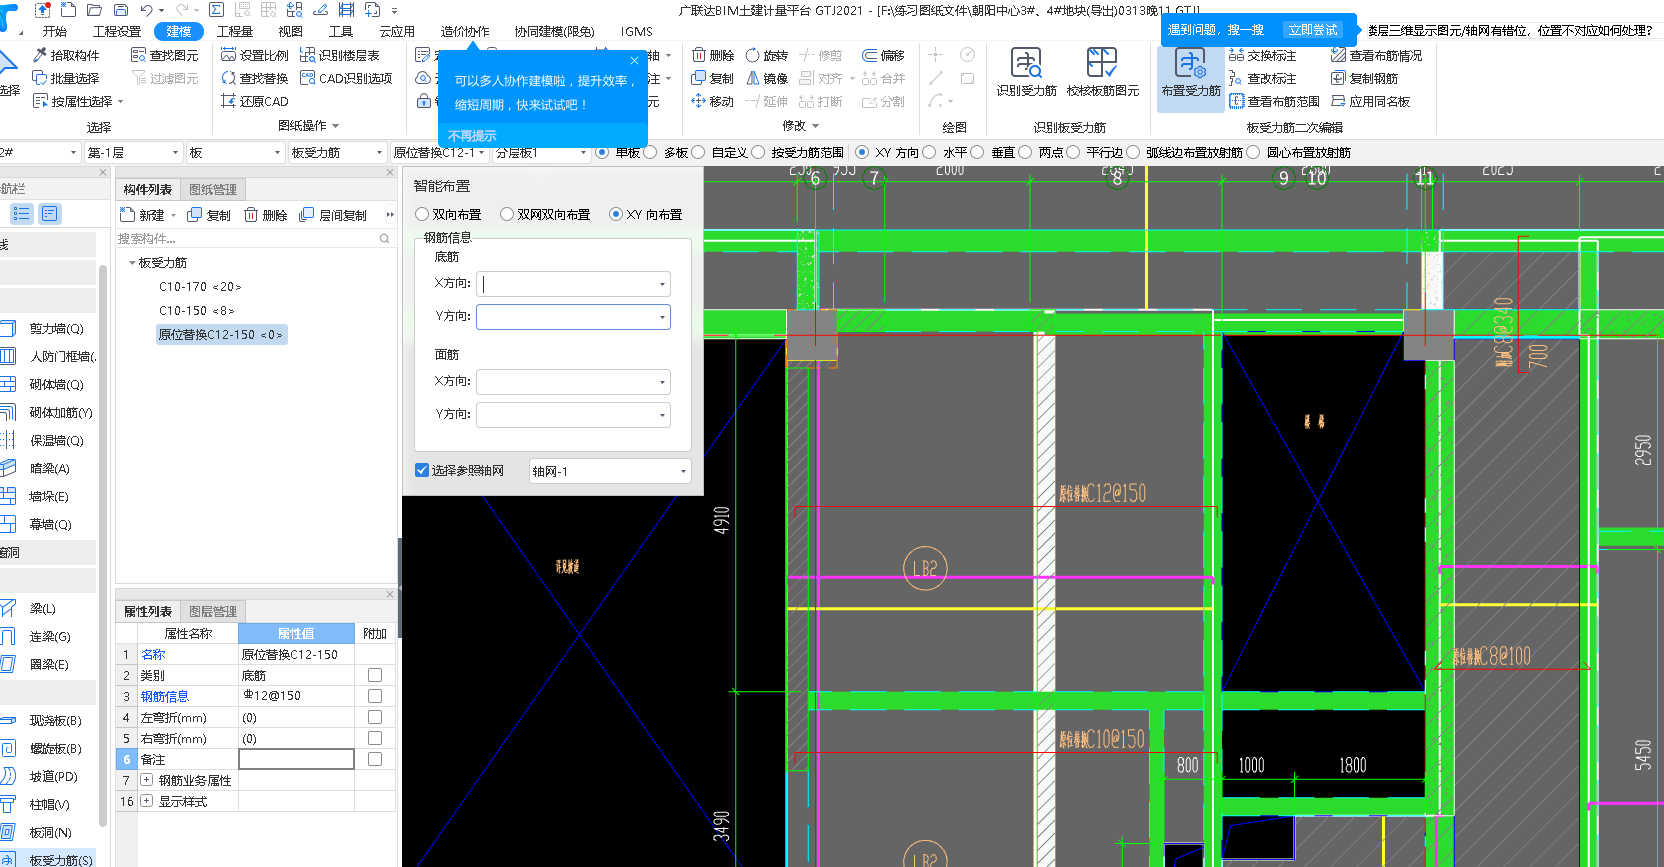Image resolution: width=1664 pixels, height=867 pixels.
Task: Expand the 钢筋业务属性 property row
Action: point(147,780)
